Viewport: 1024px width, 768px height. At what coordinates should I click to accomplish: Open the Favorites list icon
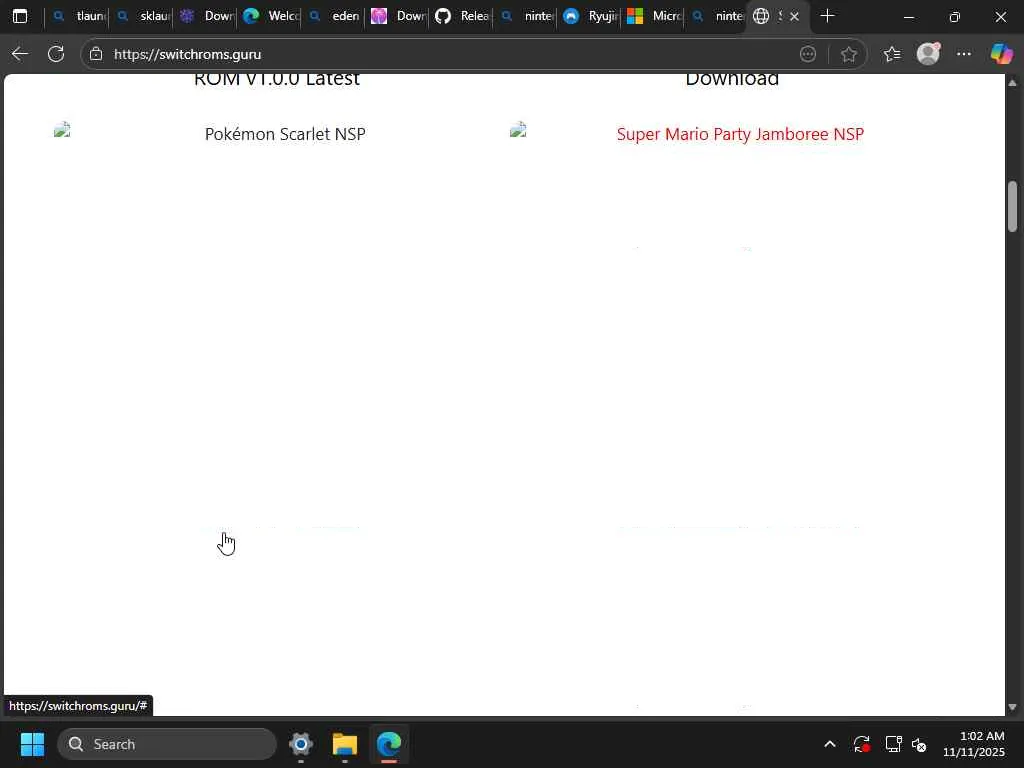point(891,54)
